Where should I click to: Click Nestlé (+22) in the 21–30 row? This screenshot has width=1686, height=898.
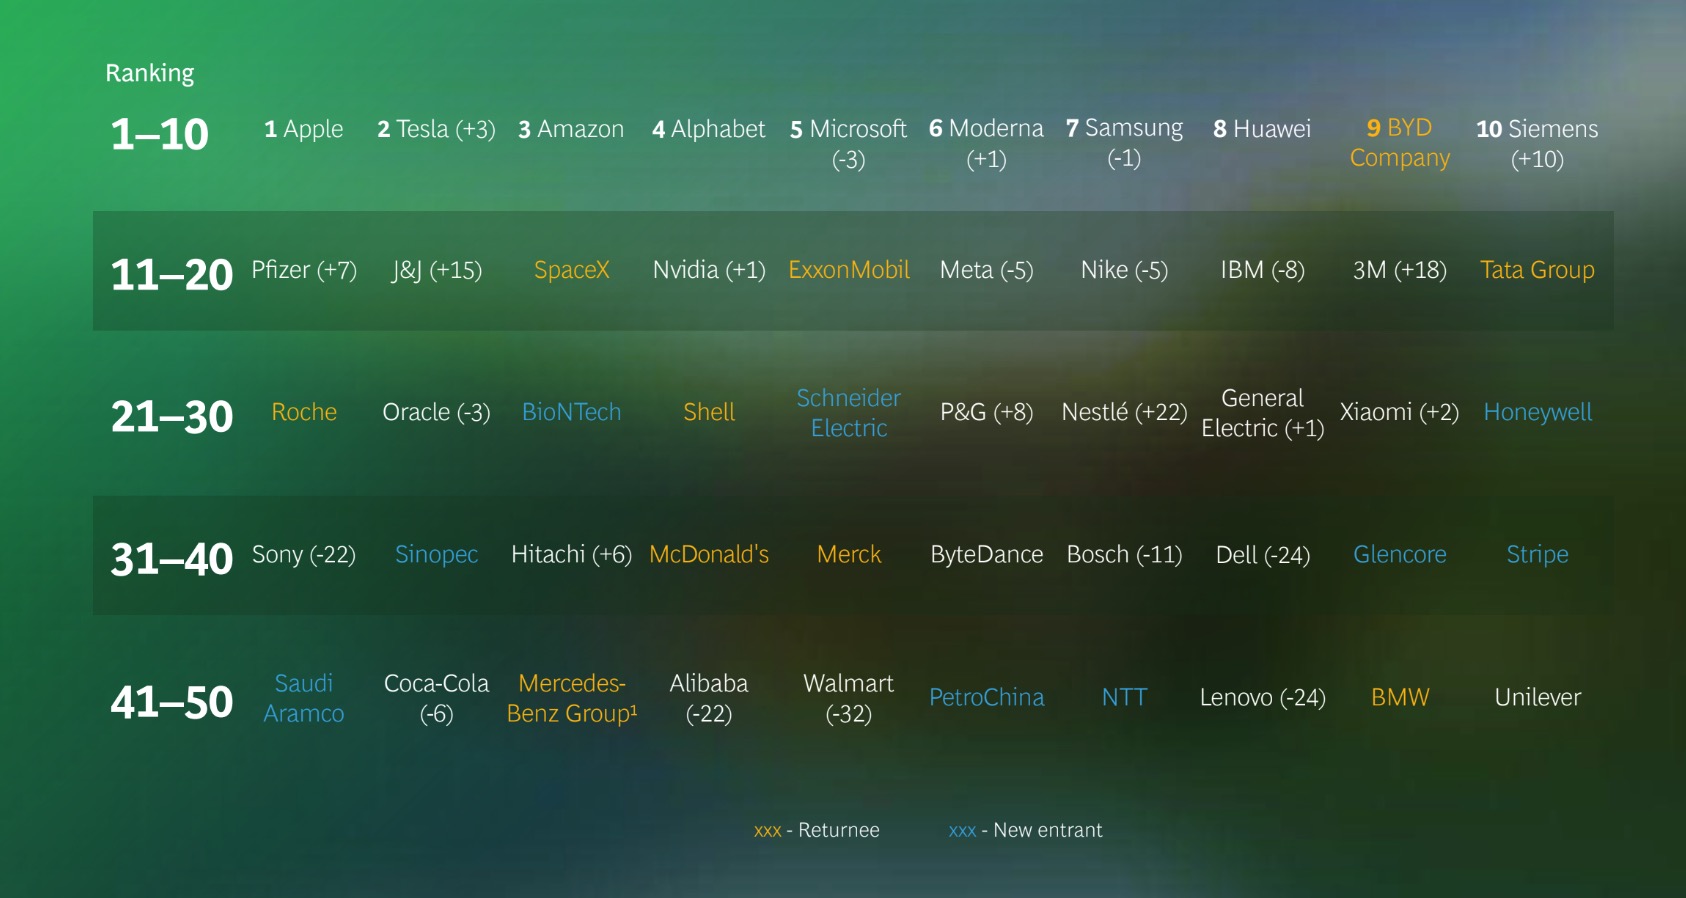[x=1124, y=412]
